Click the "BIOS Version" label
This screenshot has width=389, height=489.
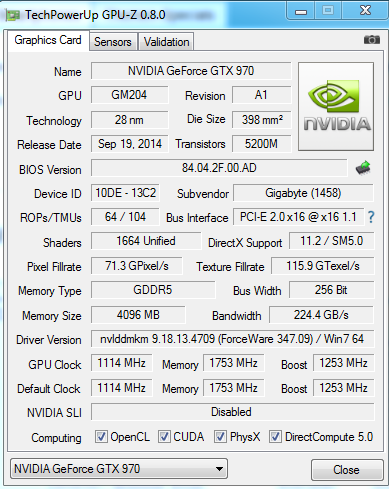50,170
